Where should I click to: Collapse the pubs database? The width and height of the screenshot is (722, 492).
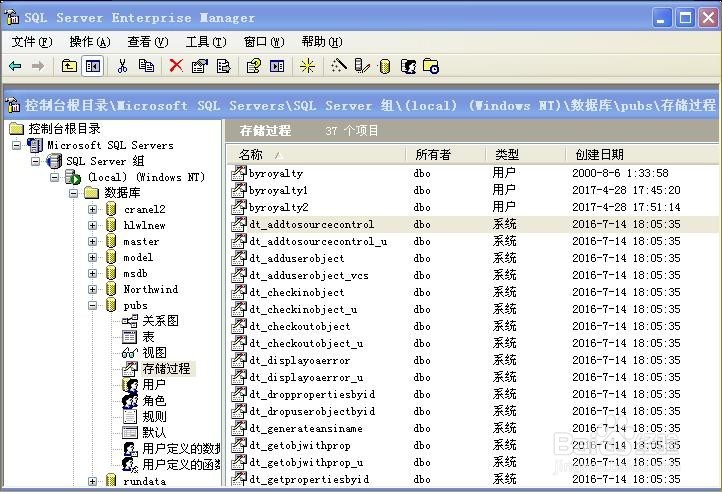click(93, 305)
